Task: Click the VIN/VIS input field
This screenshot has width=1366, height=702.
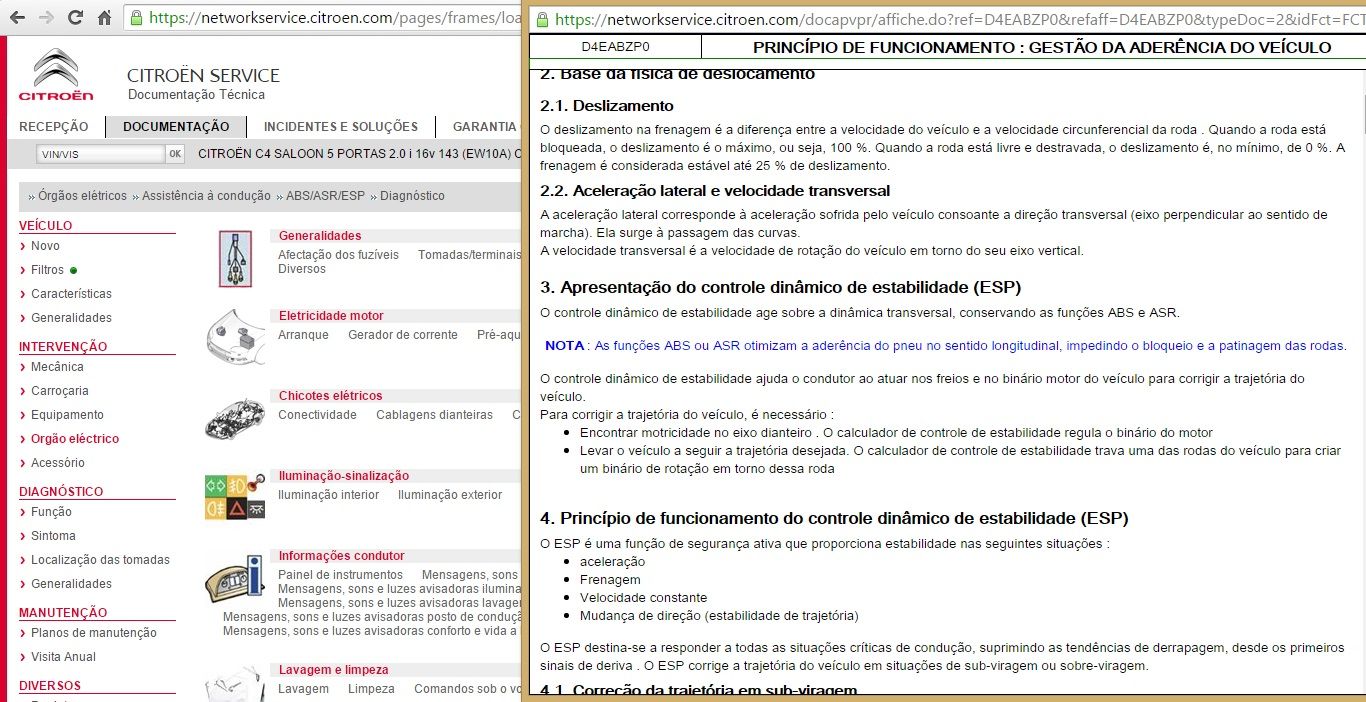Action: click(99, 154)
